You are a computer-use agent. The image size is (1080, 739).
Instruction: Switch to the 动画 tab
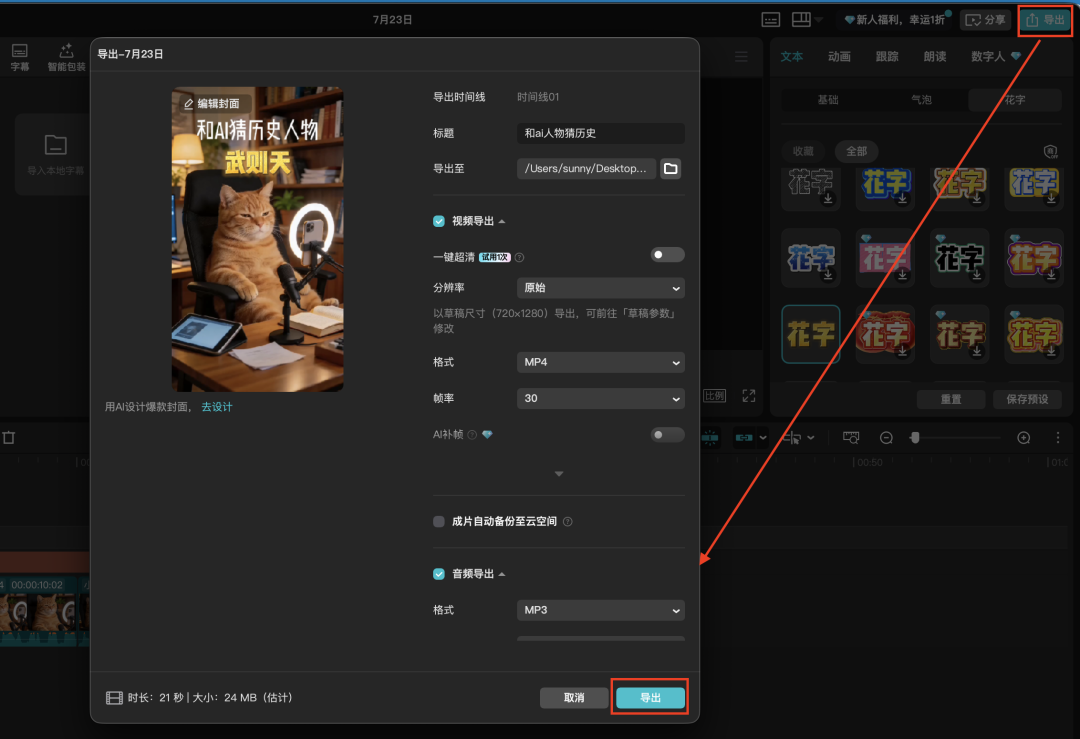click(839, 56)
